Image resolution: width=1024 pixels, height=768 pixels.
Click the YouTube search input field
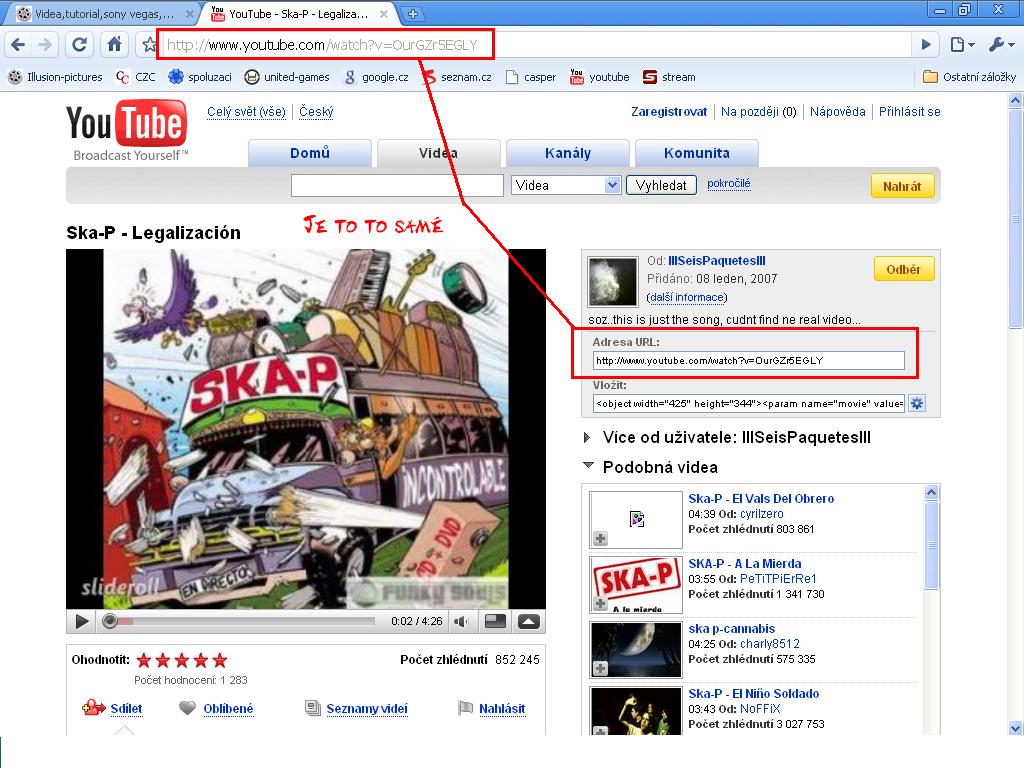pyautogui.click(x=397, y=185)
